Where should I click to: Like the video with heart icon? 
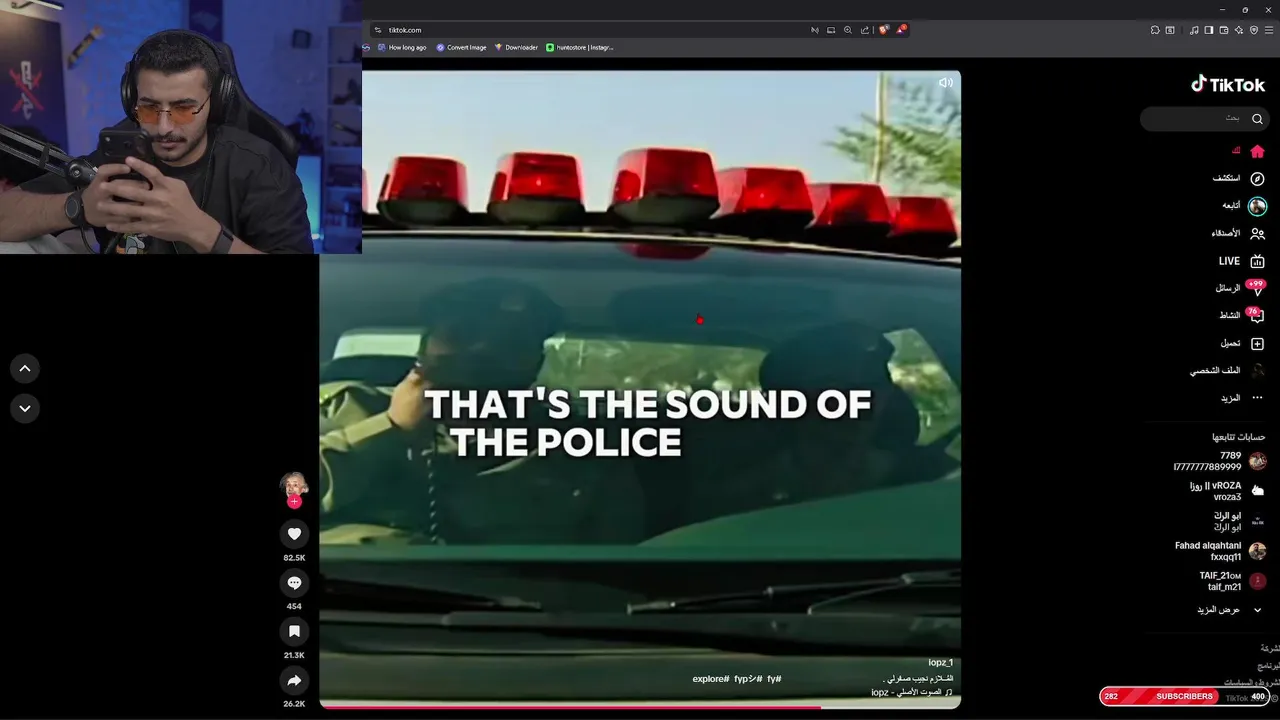click(x=294, y=534)
